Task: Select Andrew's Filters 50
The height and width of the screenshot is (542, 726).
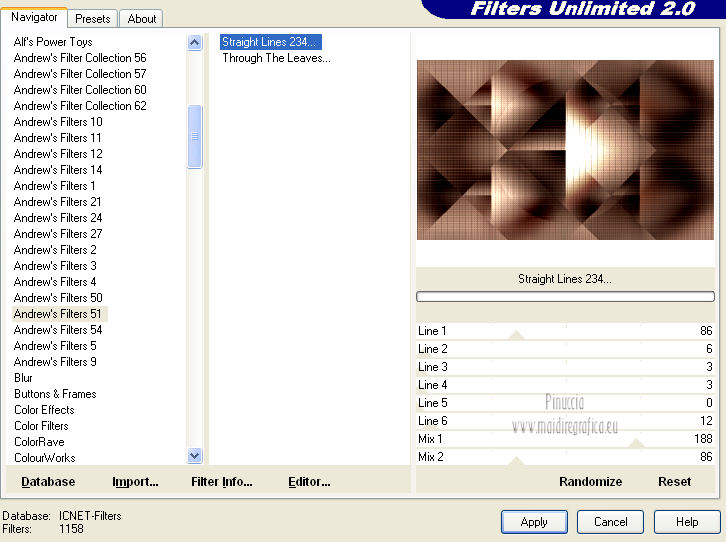Action: click(x=58, y=298)
